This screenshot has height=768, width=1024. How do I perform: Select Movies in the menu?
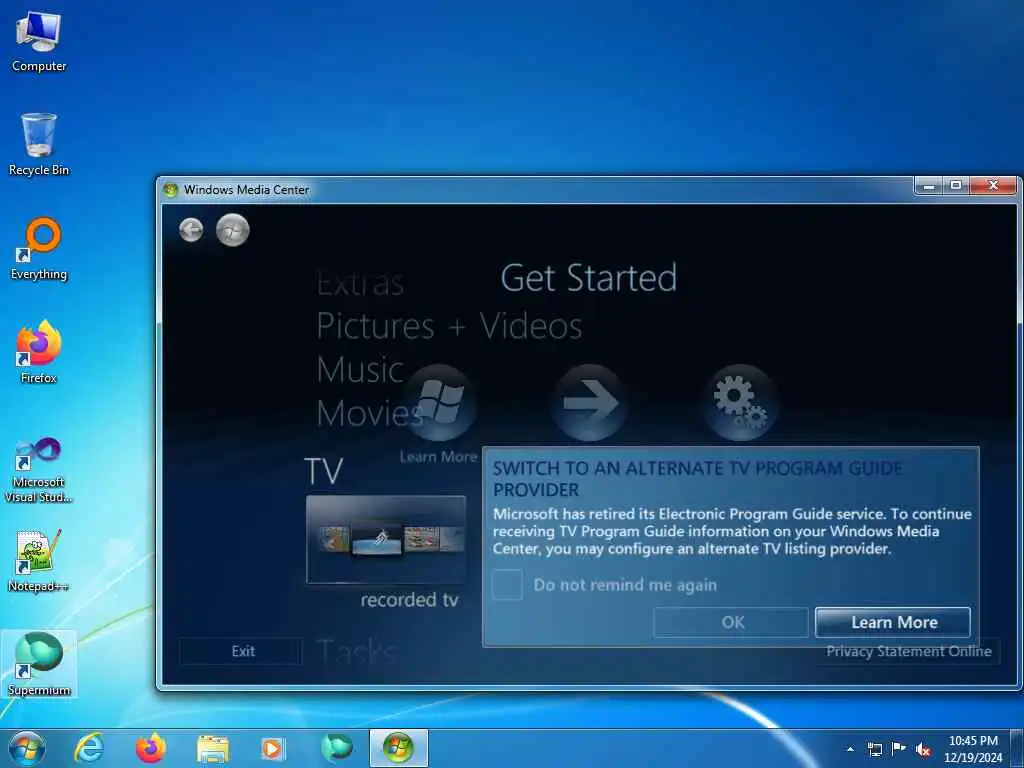(370, 413)
